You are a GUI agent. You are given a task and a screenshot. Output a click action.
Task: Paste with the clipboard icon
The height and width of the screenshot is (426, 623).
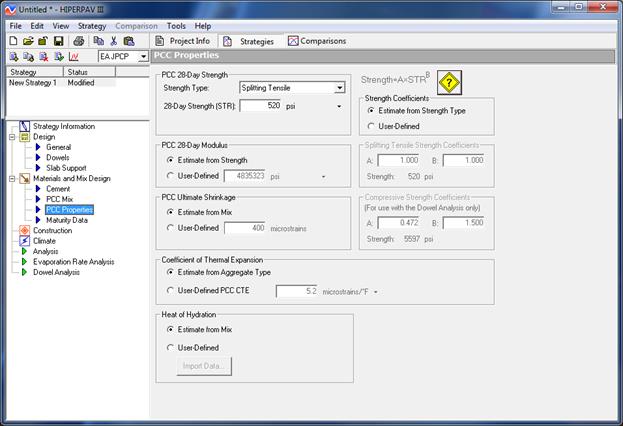click(129, 41)
